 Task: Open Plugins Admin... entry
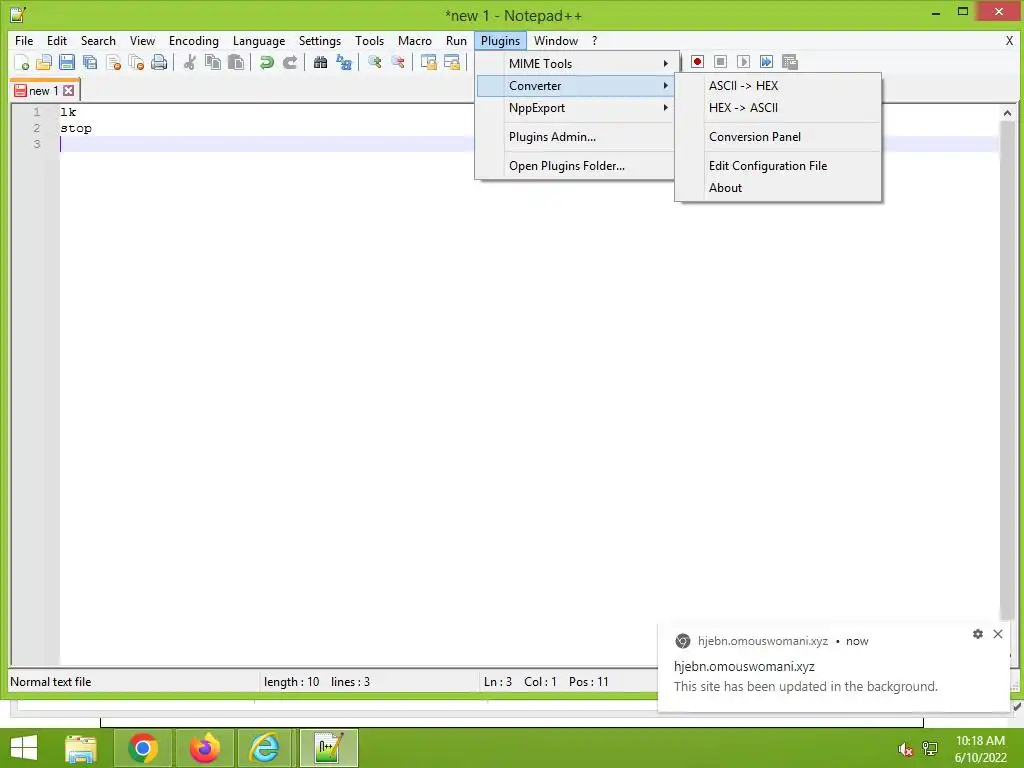(575, 136)
